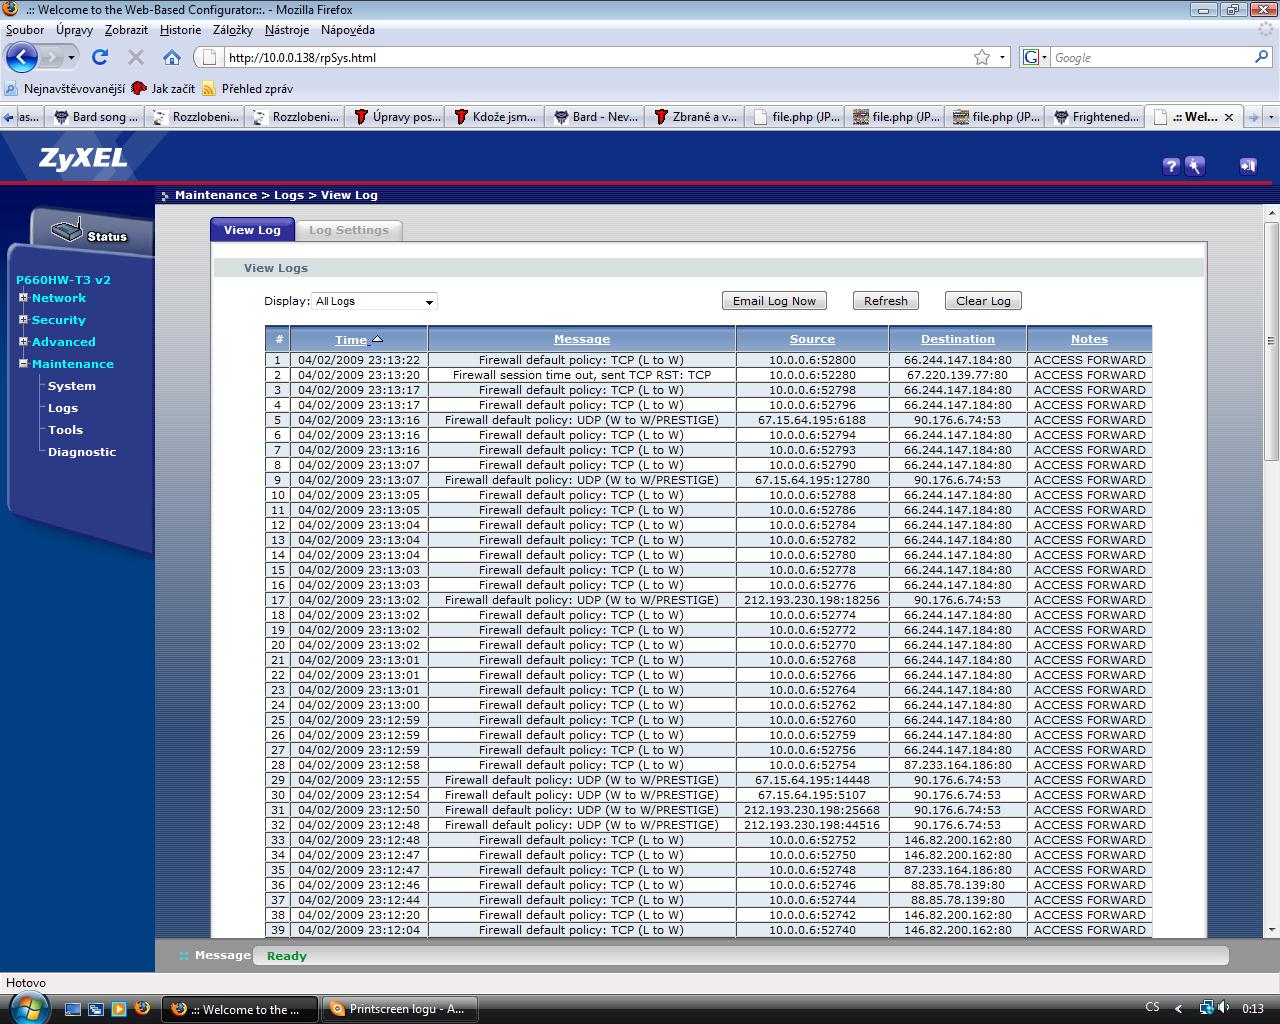The height and width of the screenshot is (1024, 1280).
Task: Click the Firefox reload page icon
Action: click(100, 57)
